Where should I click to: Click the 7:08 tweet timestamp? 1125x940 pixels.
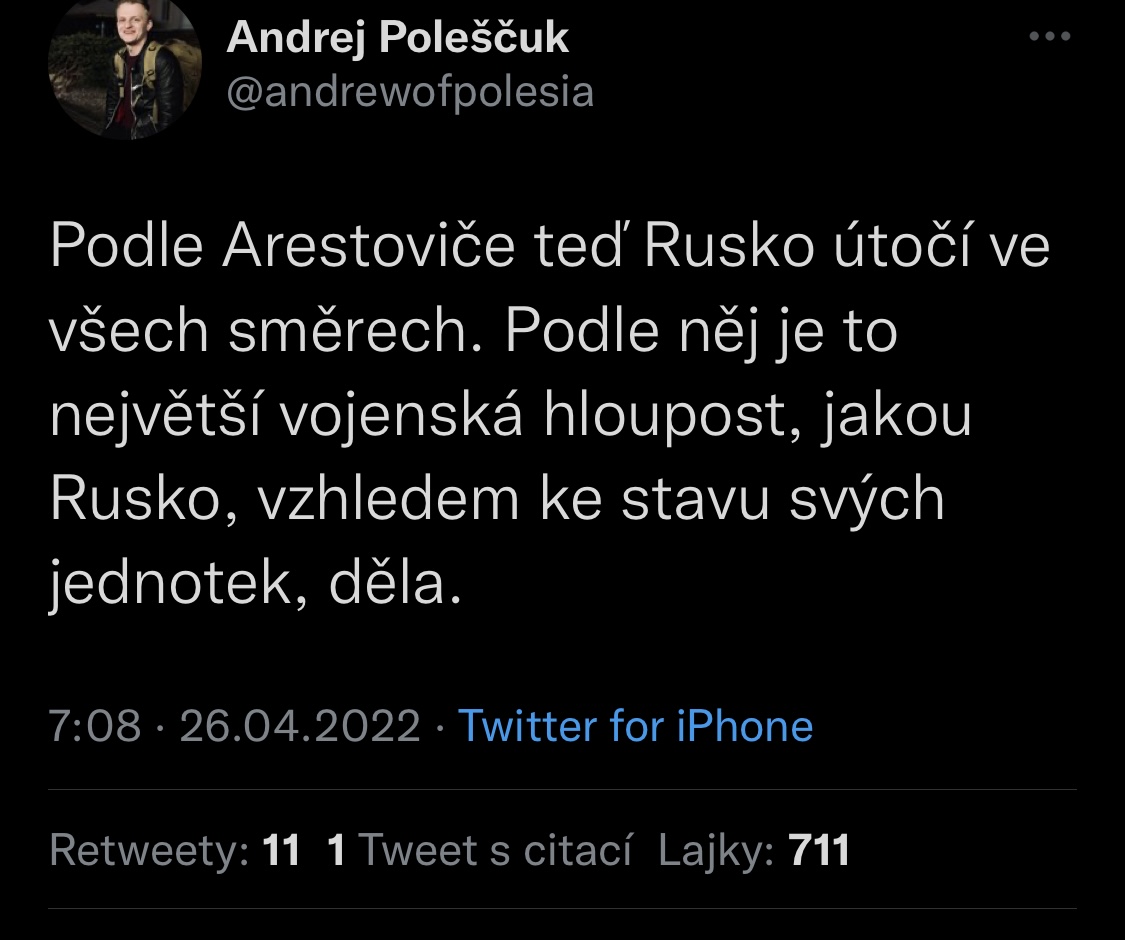pyautogui.click(x=95, y=725)
